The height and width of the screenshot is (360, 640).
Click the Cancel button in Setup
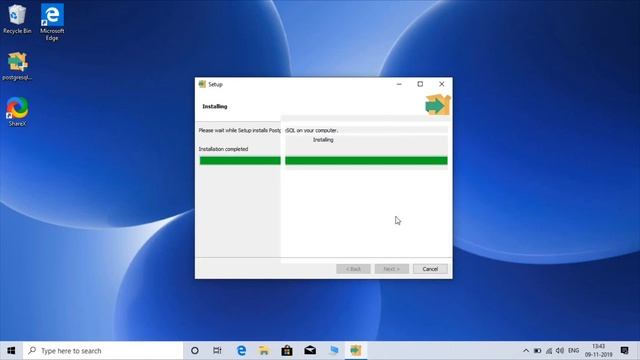[430, 269]
